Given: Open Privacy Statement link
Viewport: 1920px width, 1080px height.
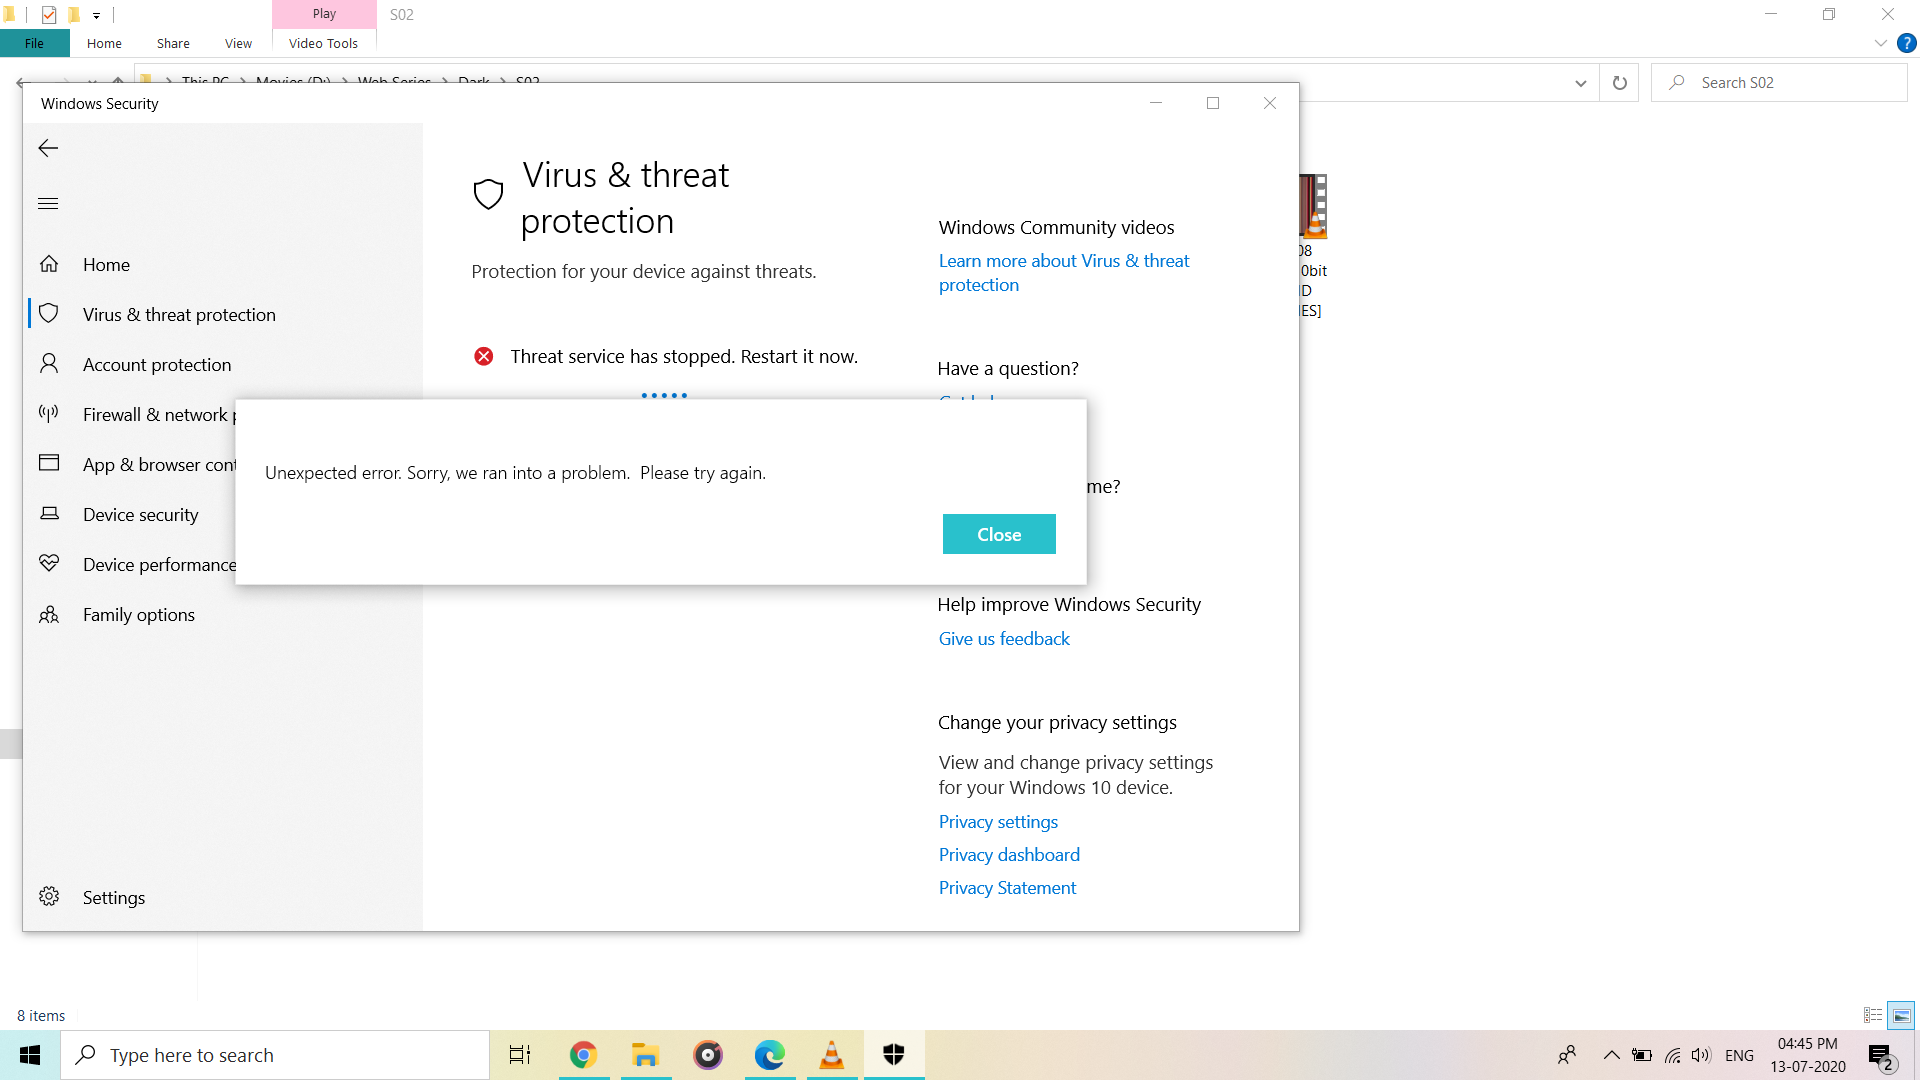Looking at the screenshot, I should click(x=1006, y=887).
